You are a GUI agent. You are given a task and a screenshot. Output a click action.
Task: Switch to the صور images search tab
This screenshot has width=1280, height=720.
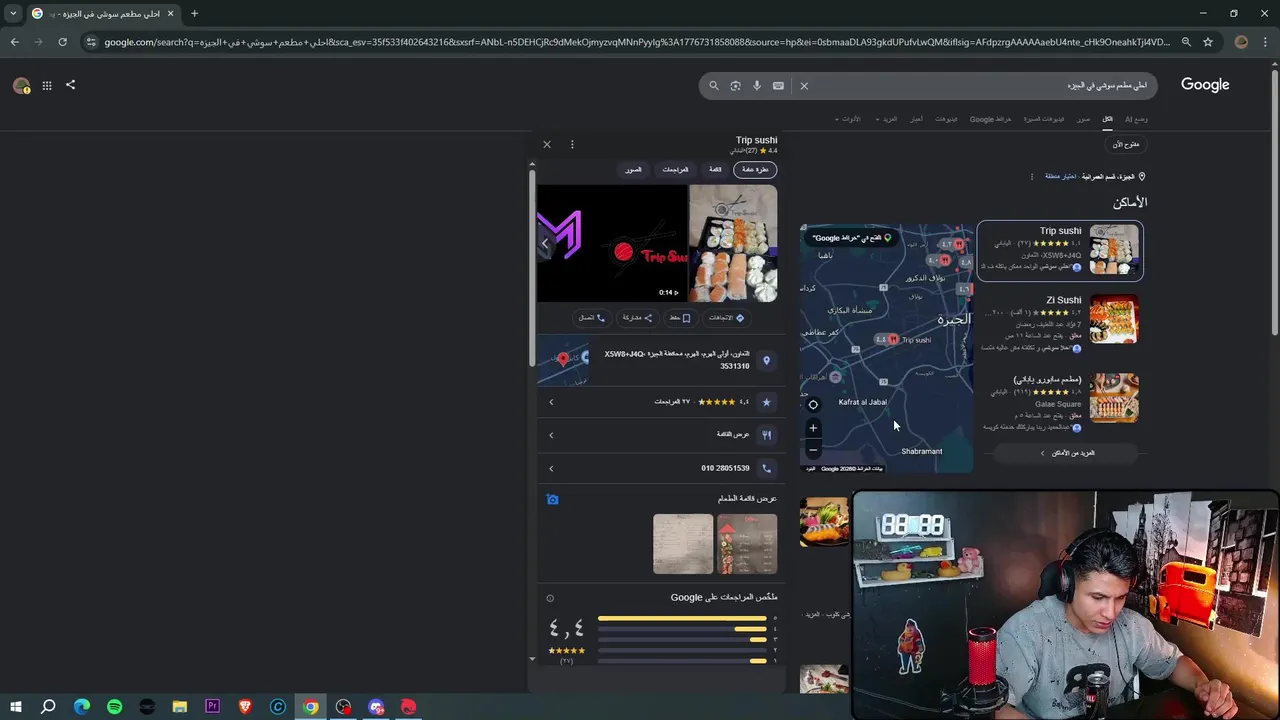point(1084,119)
